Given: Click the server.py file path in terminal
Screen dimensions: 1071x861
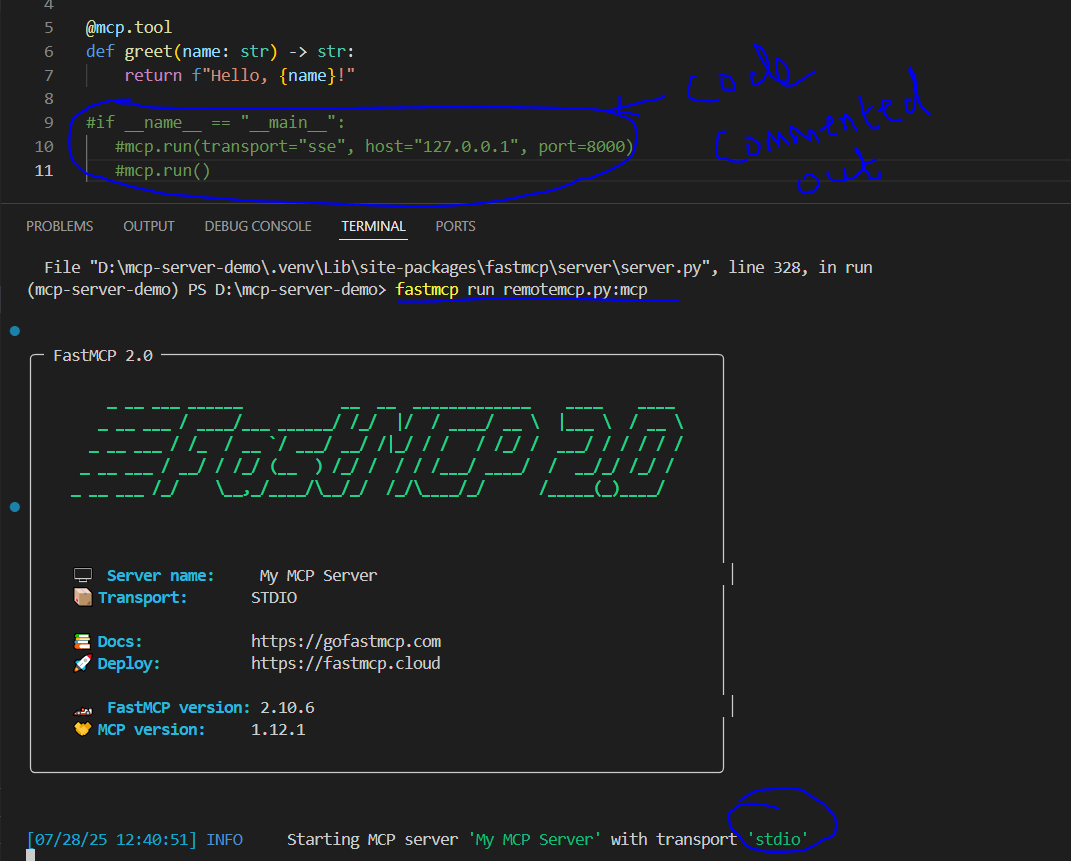Looking at the screenshot, I should click(x=401, y=268).
